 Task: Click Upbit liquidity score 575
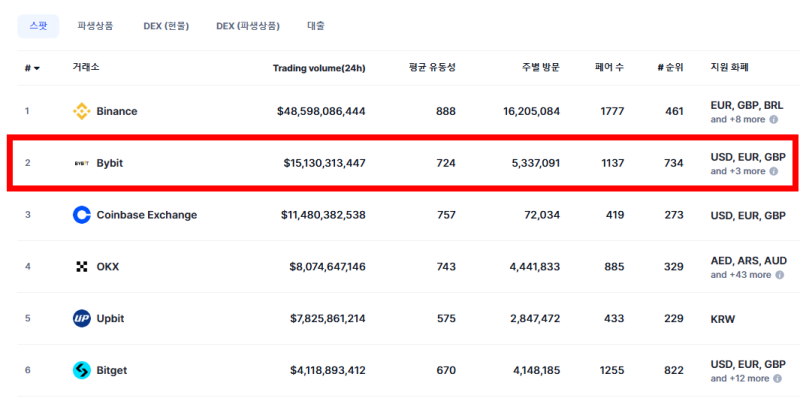point(446,318)
